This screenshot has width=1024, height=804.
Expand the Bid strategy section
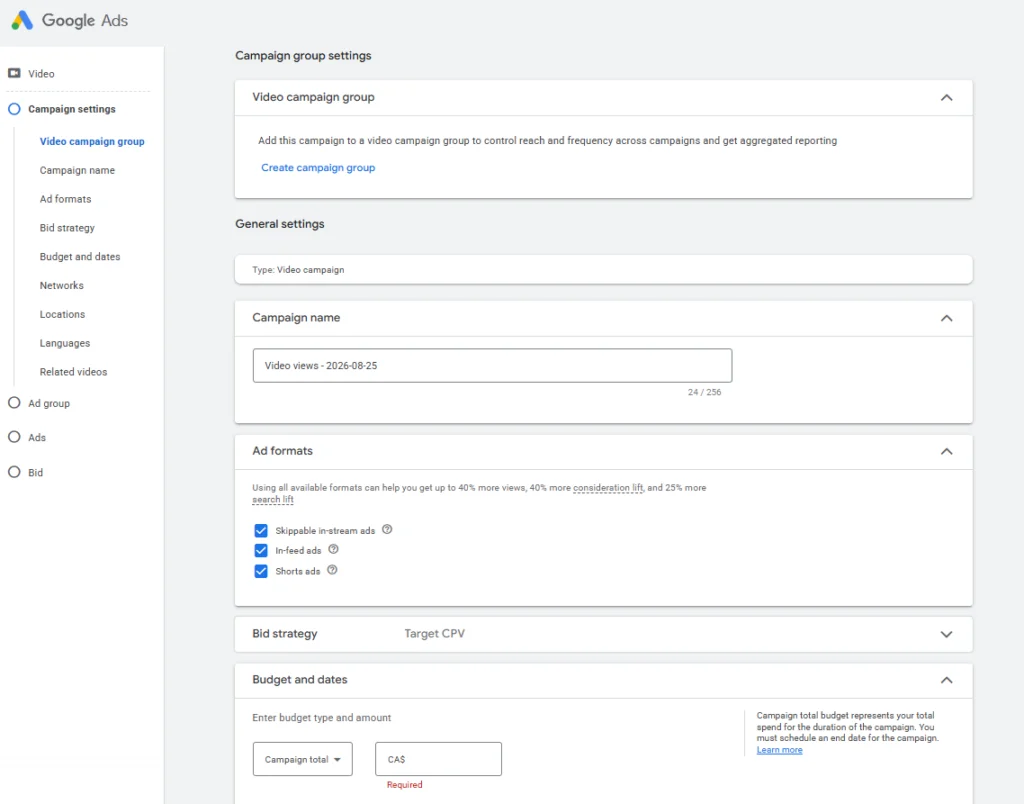(946, 634)
